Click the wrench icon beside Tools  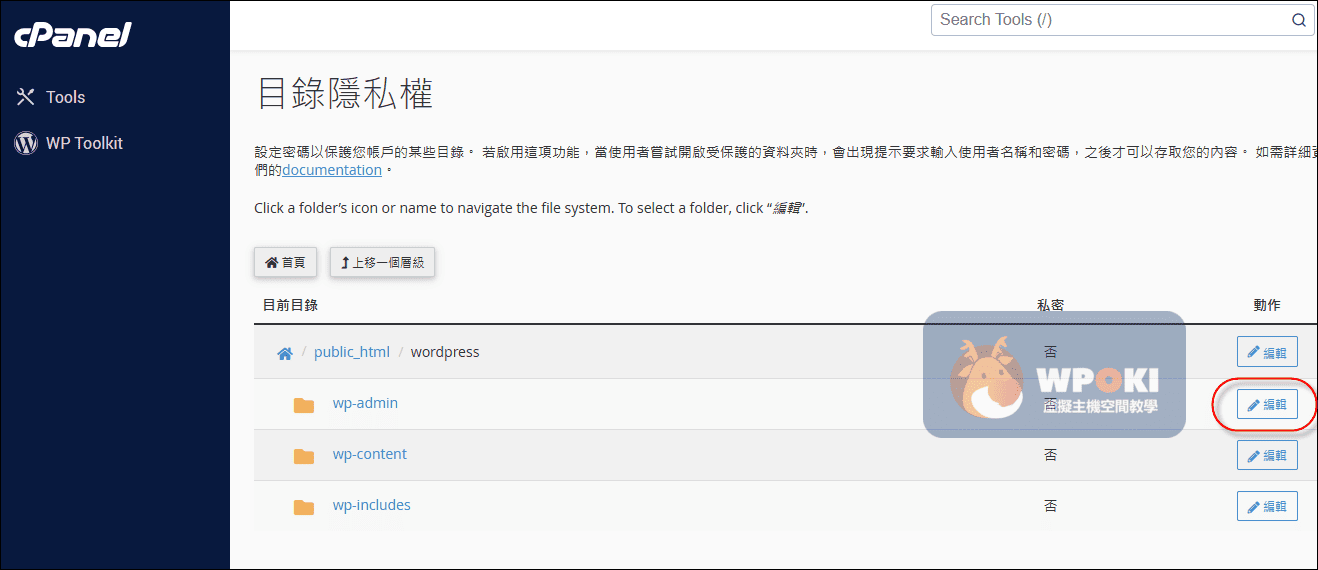26,97
